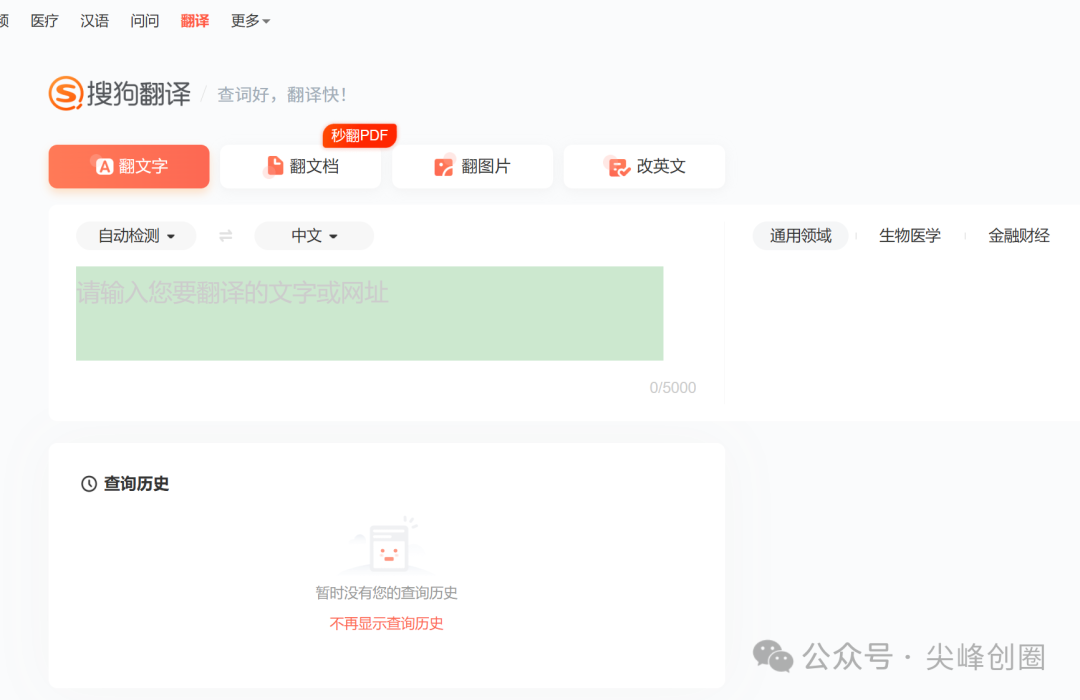The width and height of the screenshot is (1080, 700).
Task: Choose the 生物医学 domain option
Action: [910, 236]
